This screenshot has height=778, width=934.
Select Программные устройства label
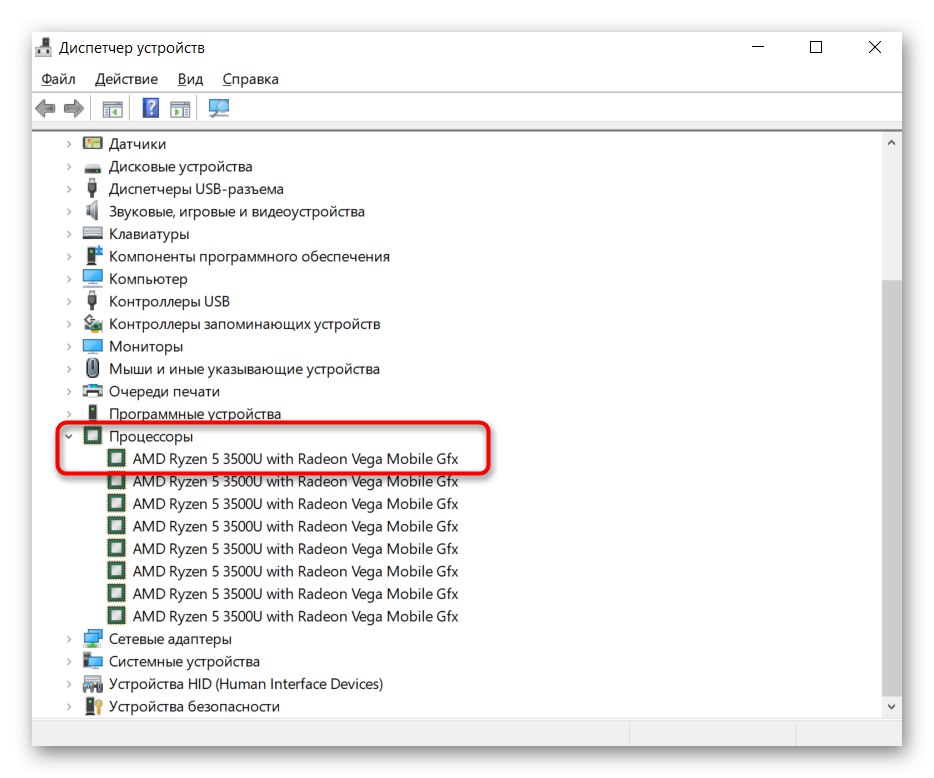click(195, 413)
